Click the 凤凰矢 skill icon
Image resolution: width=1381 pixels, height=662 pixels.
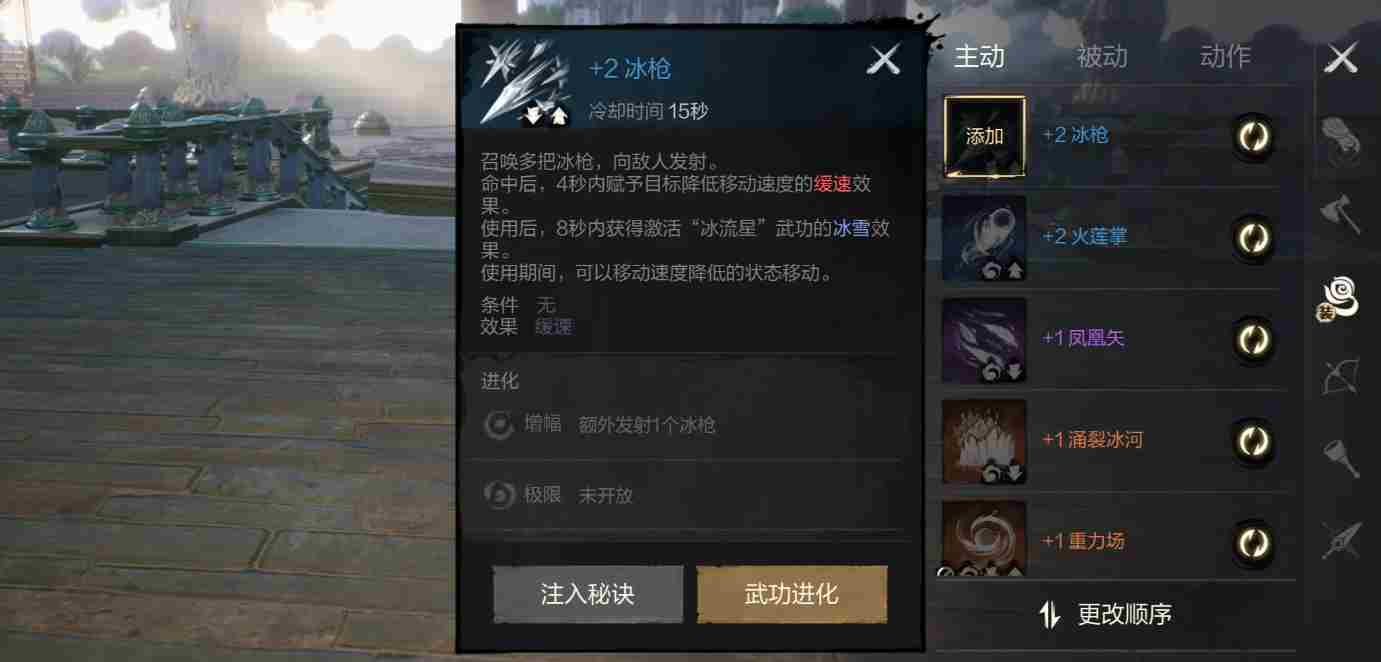985,340
